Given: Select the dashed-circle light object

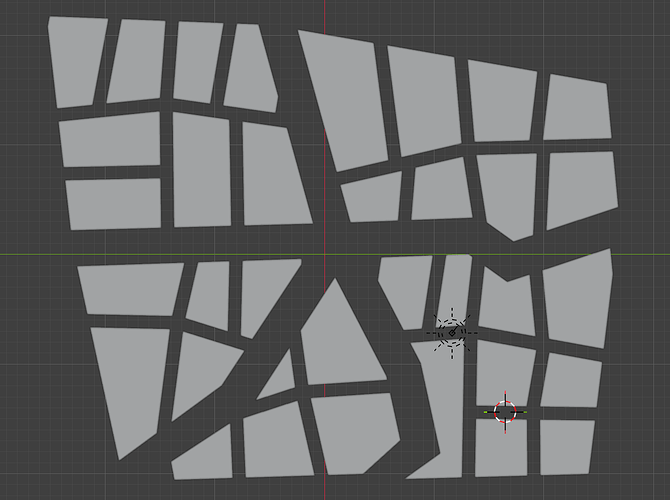Looking at the screenshot, I should pyautogui.click(x=452, y=333).
